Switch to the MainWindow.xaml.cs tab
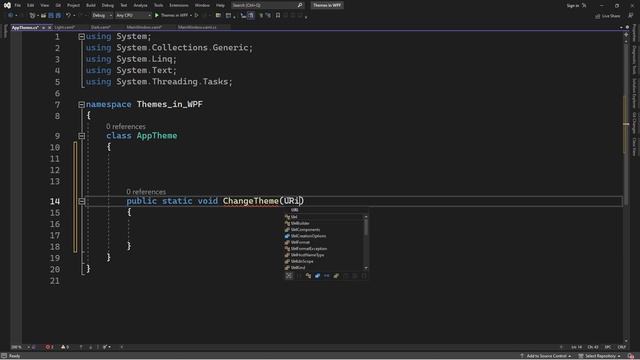 (197, 27)
